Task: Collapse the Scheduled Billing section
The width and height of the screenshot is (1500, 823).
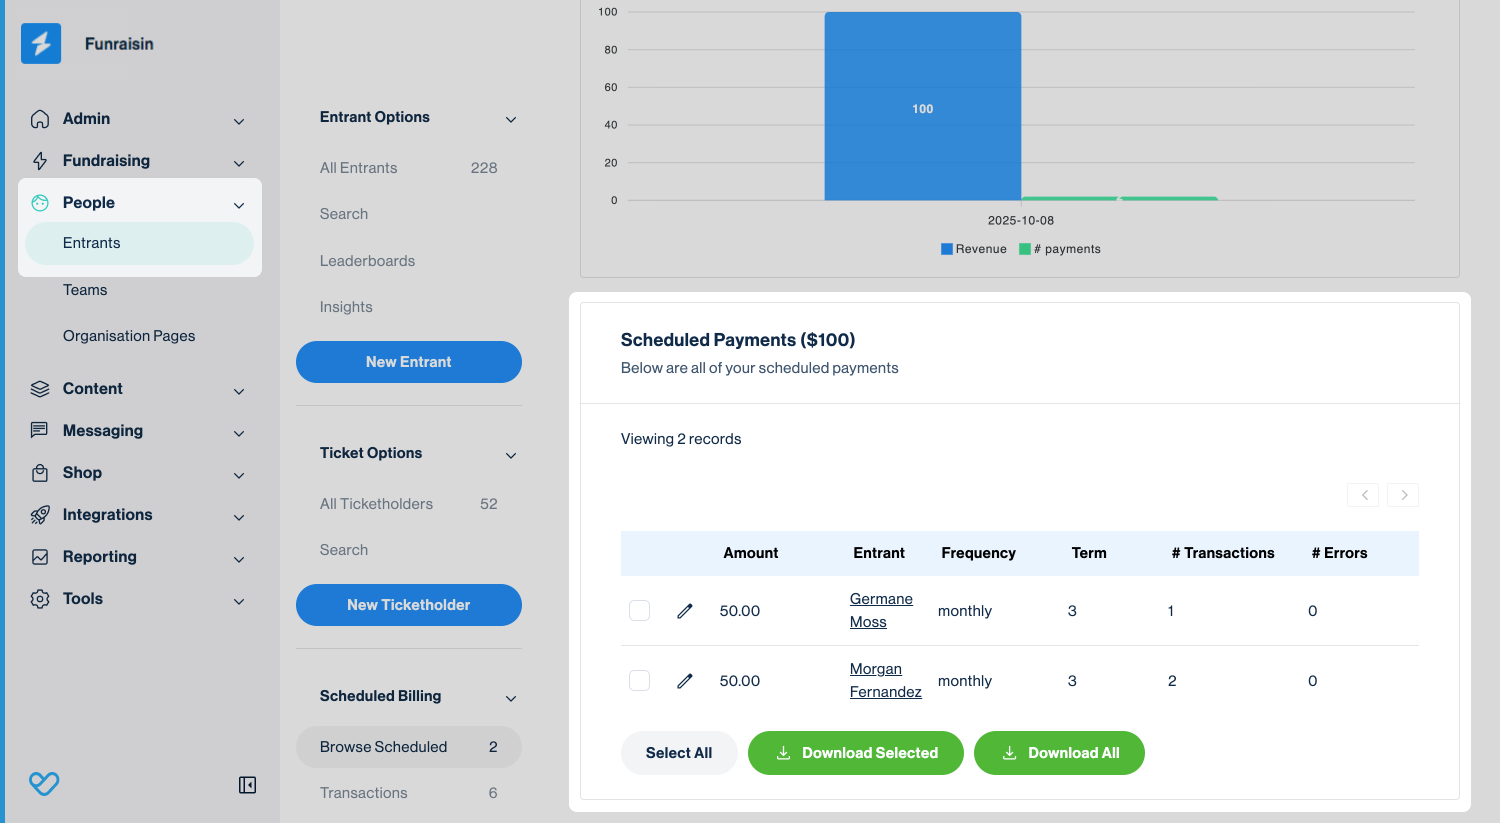Action: click(x=511, y=699)
